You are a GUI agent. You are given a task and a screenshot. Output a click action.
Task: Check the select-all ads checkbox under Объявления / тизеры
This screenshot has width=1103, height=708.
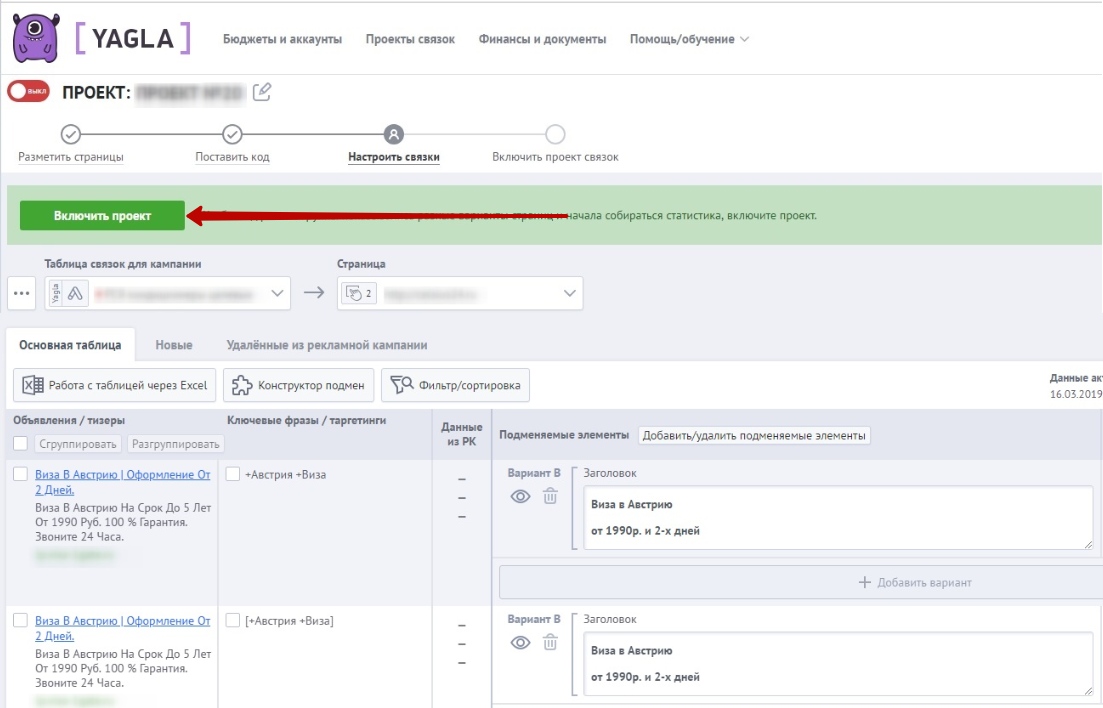tap(21, 443)
